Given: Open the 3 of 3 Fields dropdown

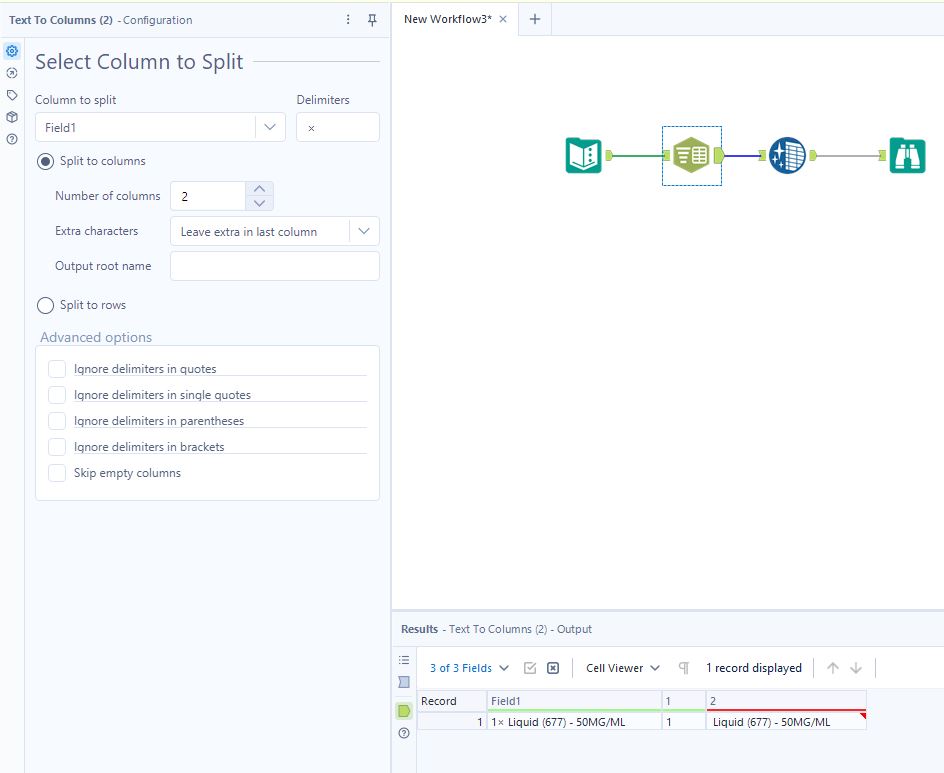Looking at the screenshot, I should pos(466,667).
